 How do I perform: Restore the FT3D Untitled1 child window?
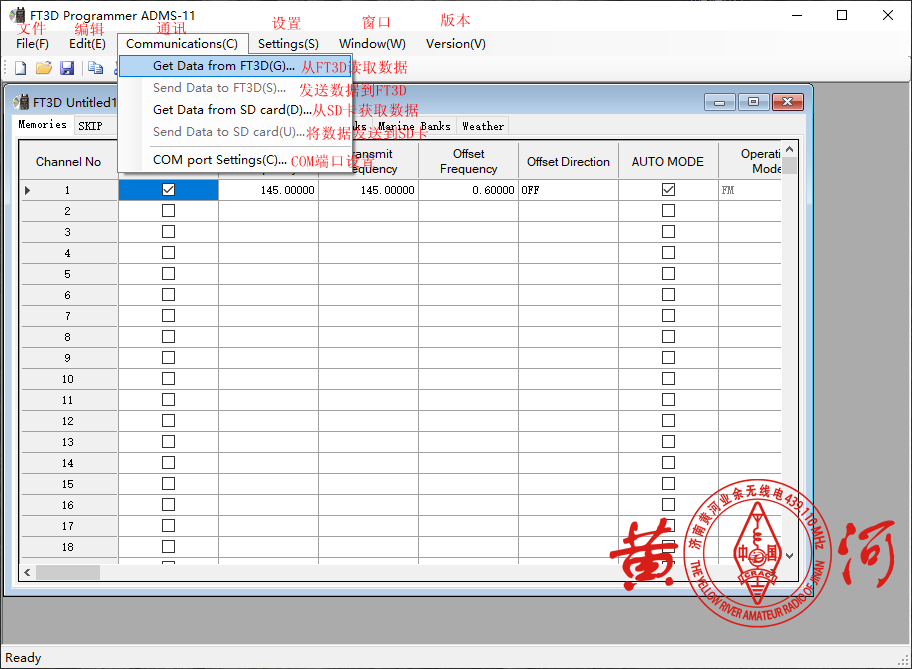point(753,102)
